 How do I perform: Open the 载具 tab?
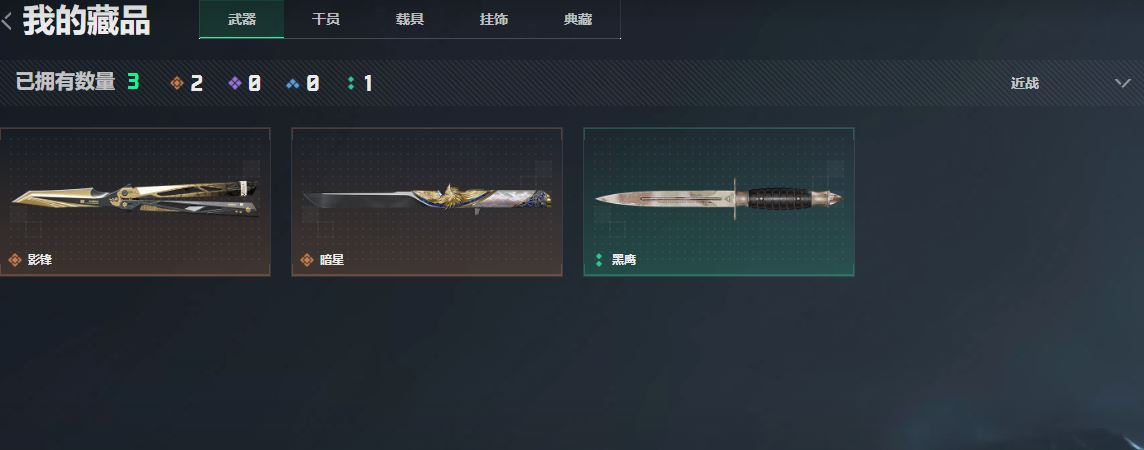pos(410,19)
